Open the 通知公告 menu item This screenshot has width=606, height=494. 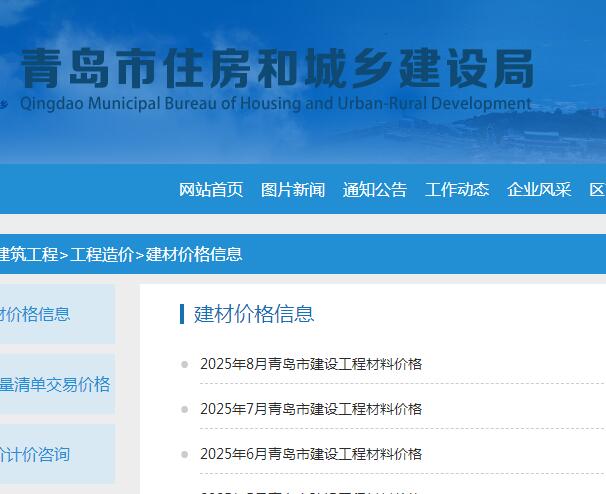pyautogui.click(x=374, y=190)
